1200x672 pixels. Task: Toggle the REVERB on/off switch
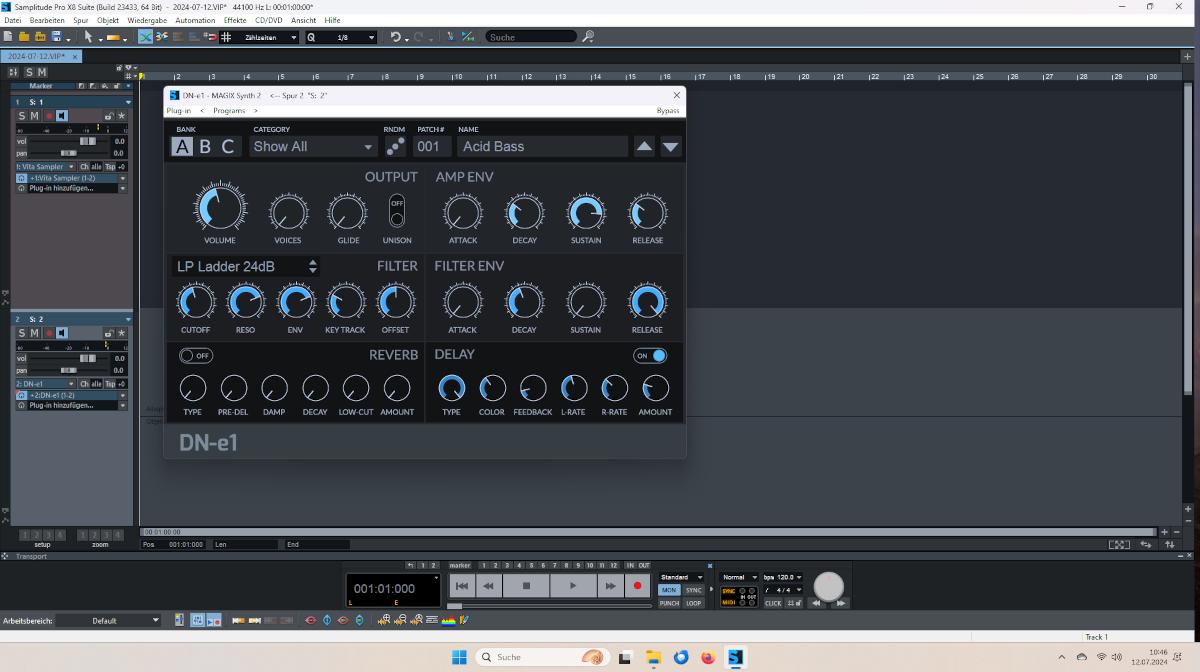point(196,355)
